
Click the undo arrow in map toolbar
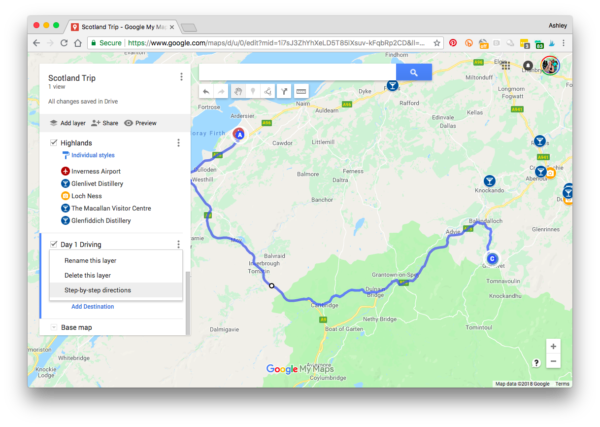[206, 91]
